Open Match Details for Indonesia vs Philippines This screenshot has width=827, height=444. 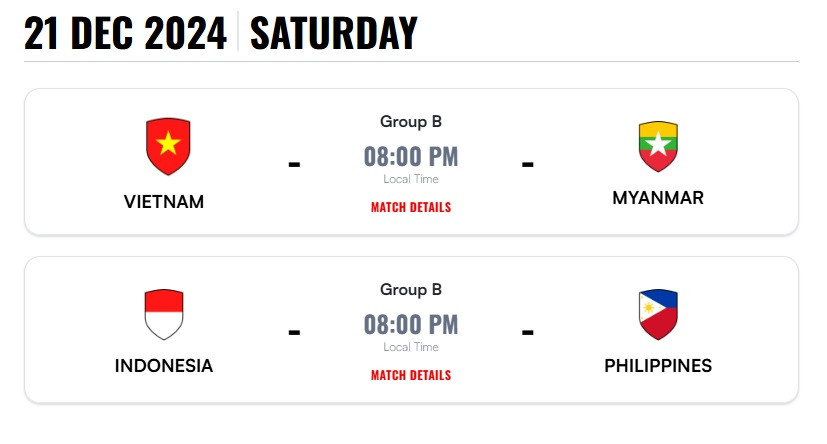coord(411,375)
